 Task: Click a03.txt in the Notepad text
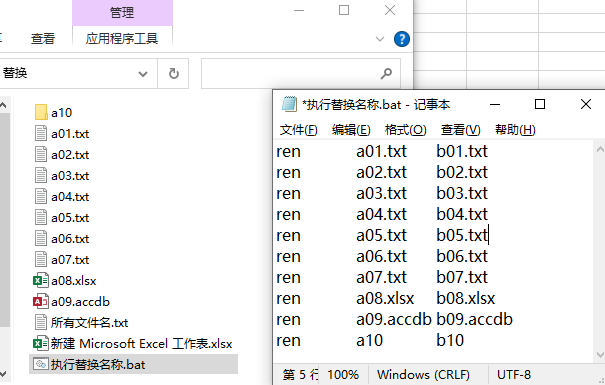click(x=381, y=193)
